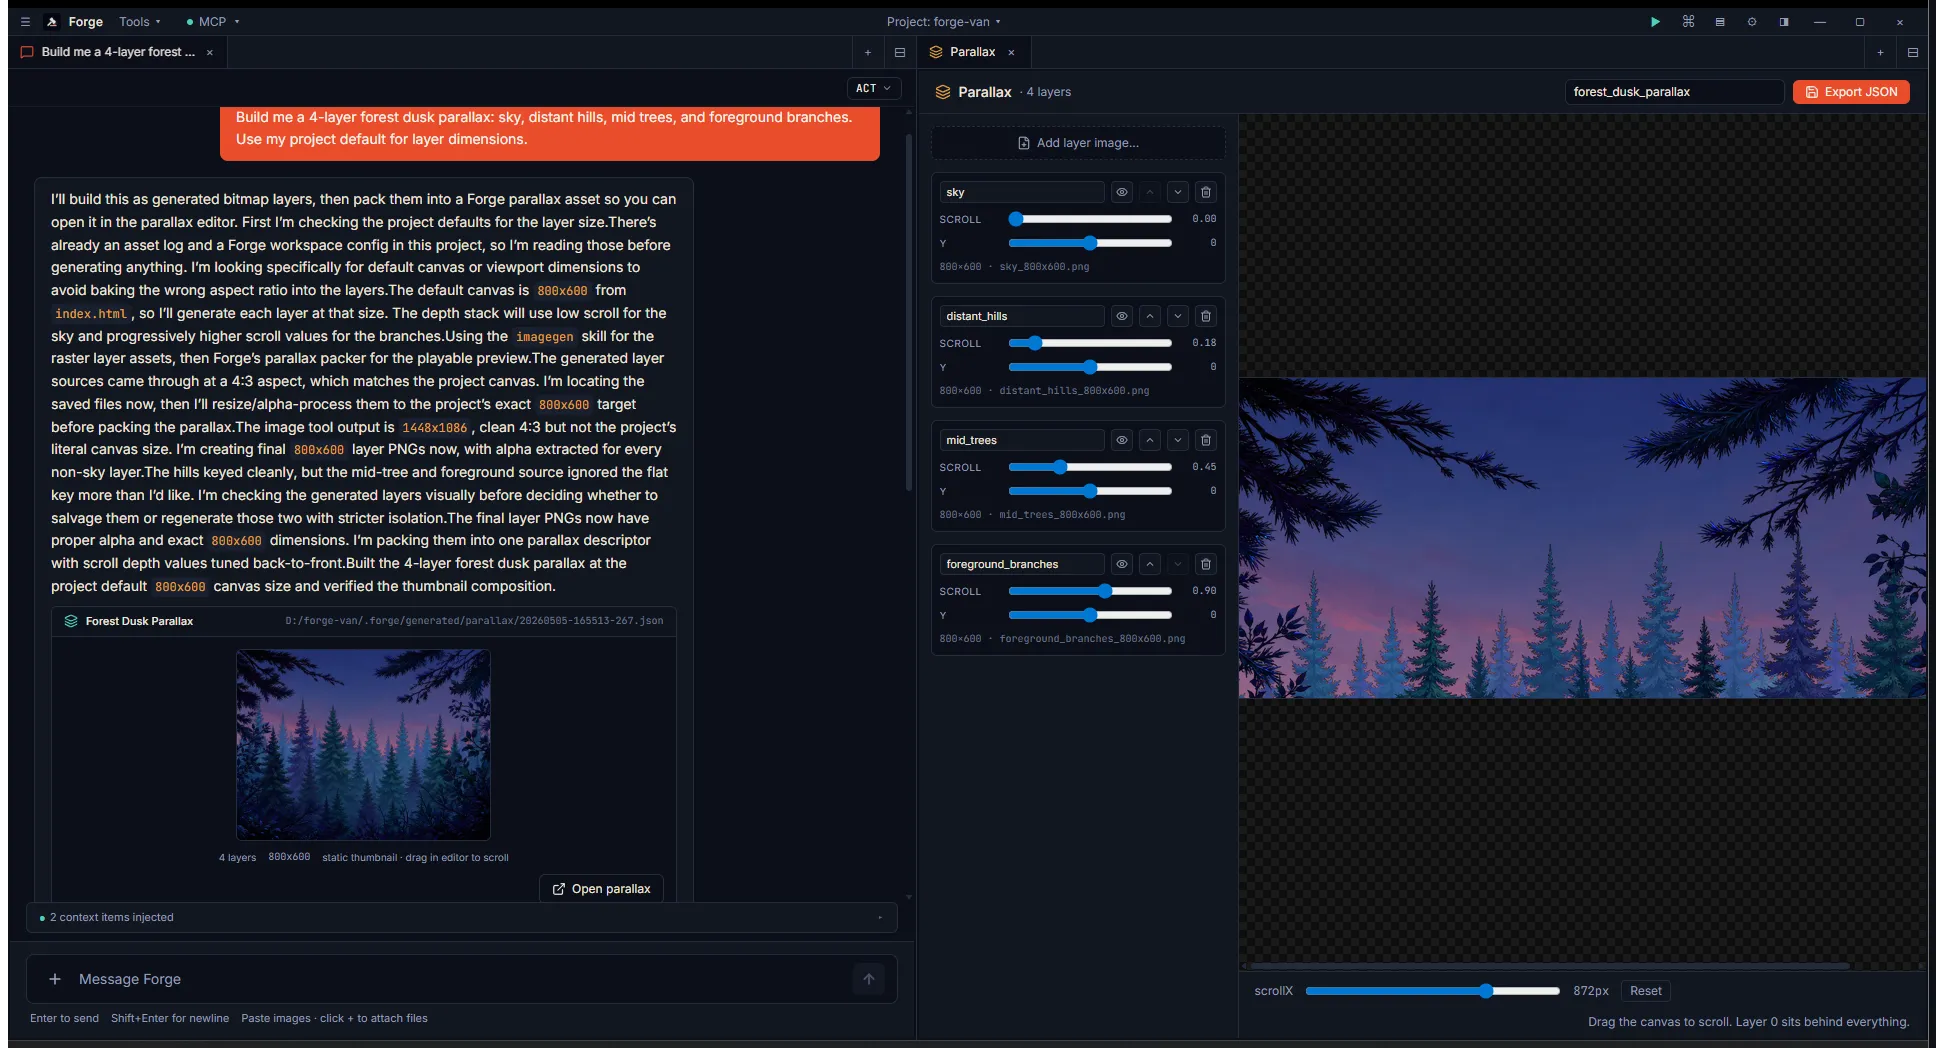
Task: Toggle visibility of the sky layer
Action: (1122, 192)
